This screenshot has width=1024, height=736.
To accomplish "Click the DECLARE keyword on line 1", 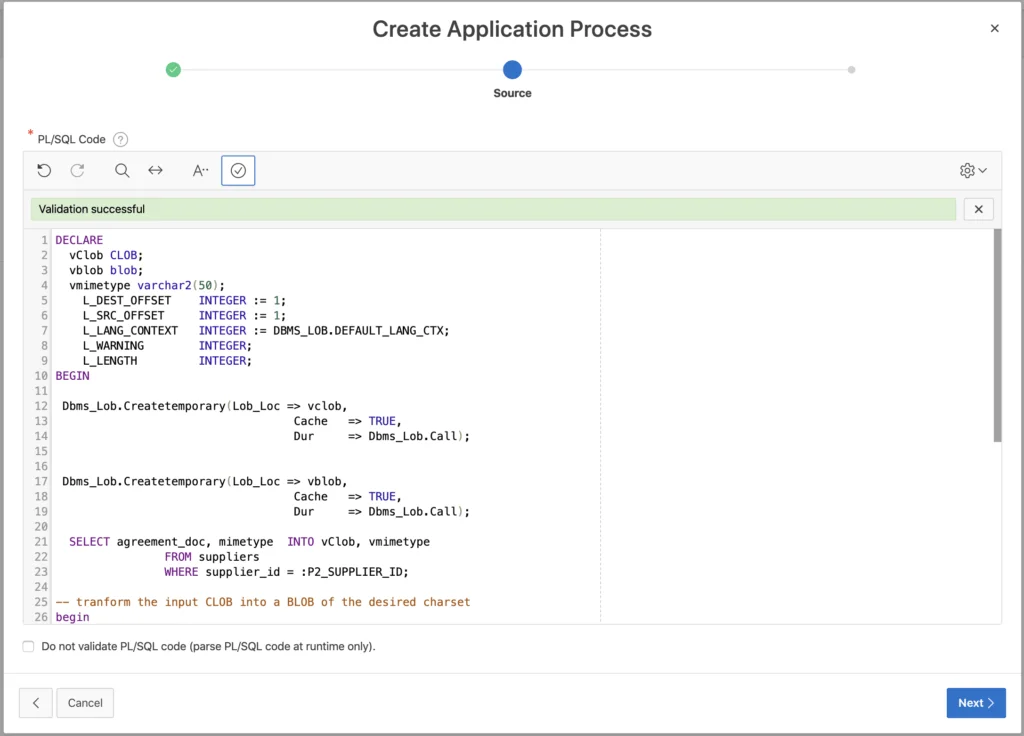I will pos(79,240).
